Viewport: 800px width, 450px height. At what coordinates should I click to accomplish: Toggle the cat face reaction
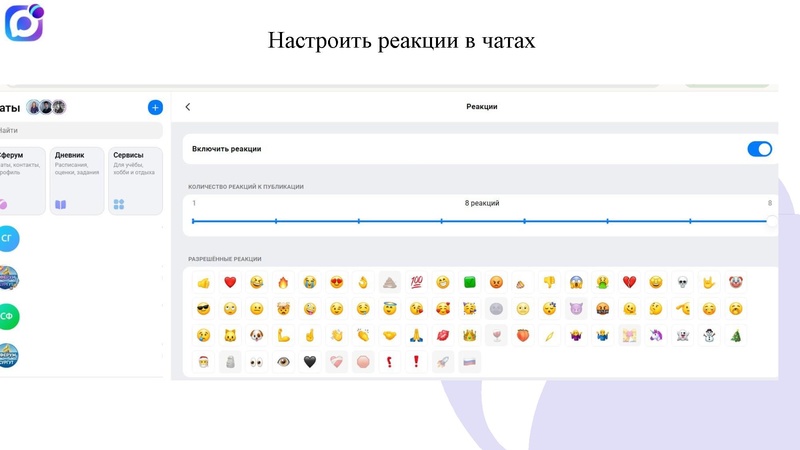pos(230,335)
